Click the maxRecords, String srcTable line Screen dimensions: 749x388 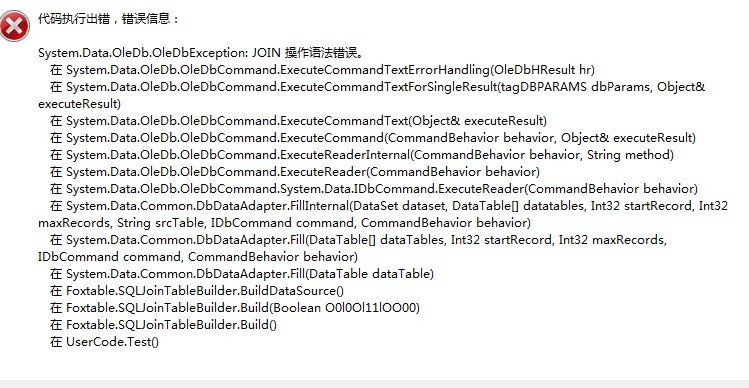tap(284, 223)
